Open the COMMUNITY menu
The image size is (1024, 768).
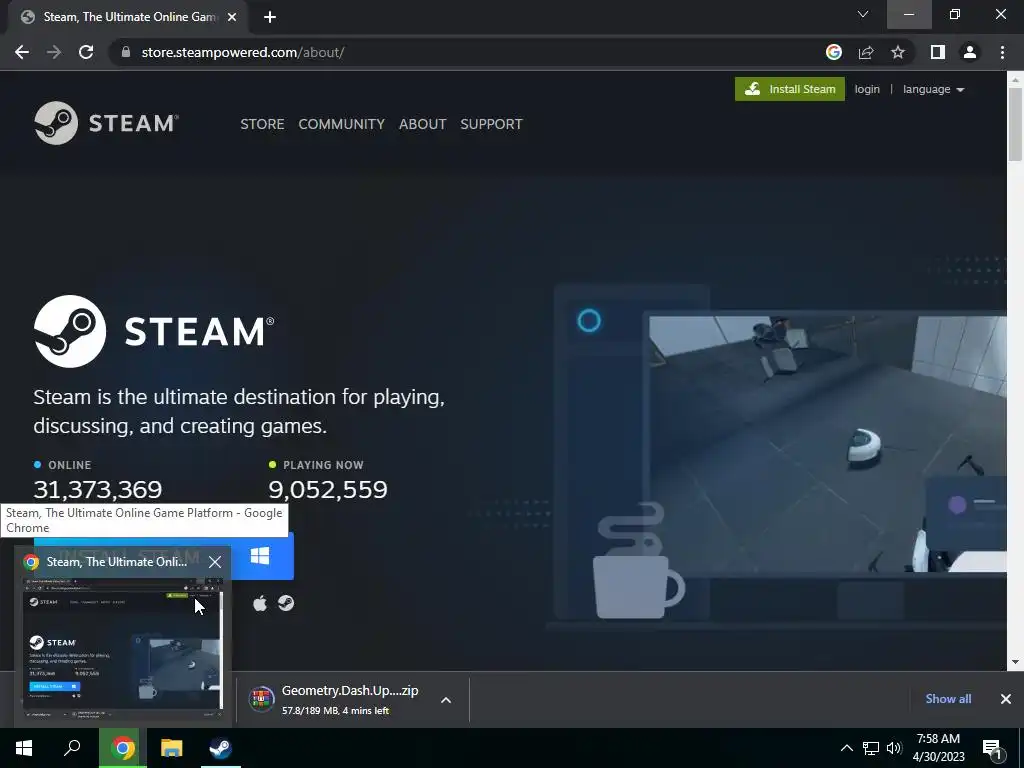click(342, 124)
